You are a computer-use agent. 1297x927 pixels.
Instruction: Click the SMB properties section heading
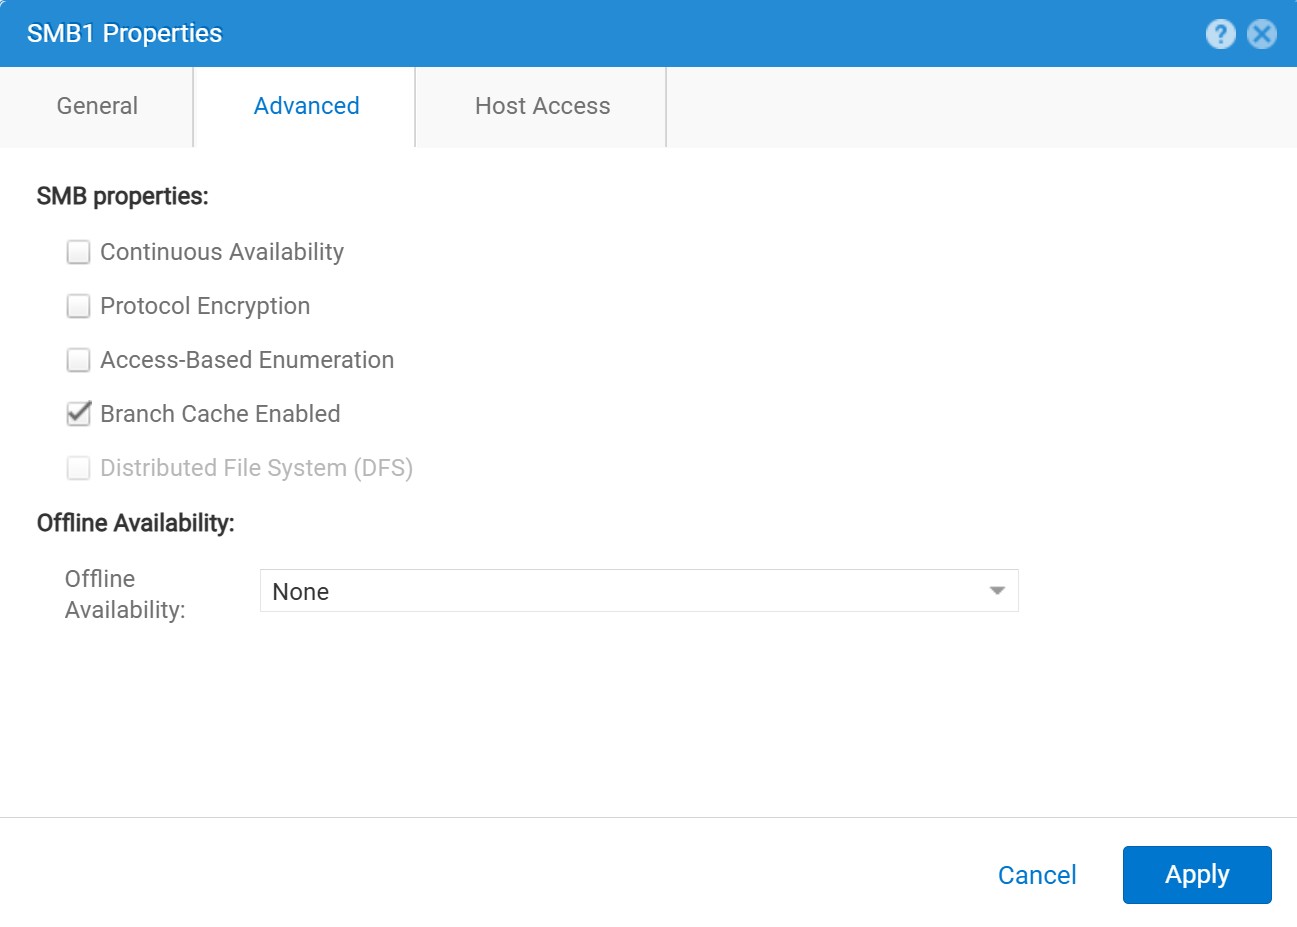tap(122, 196)
